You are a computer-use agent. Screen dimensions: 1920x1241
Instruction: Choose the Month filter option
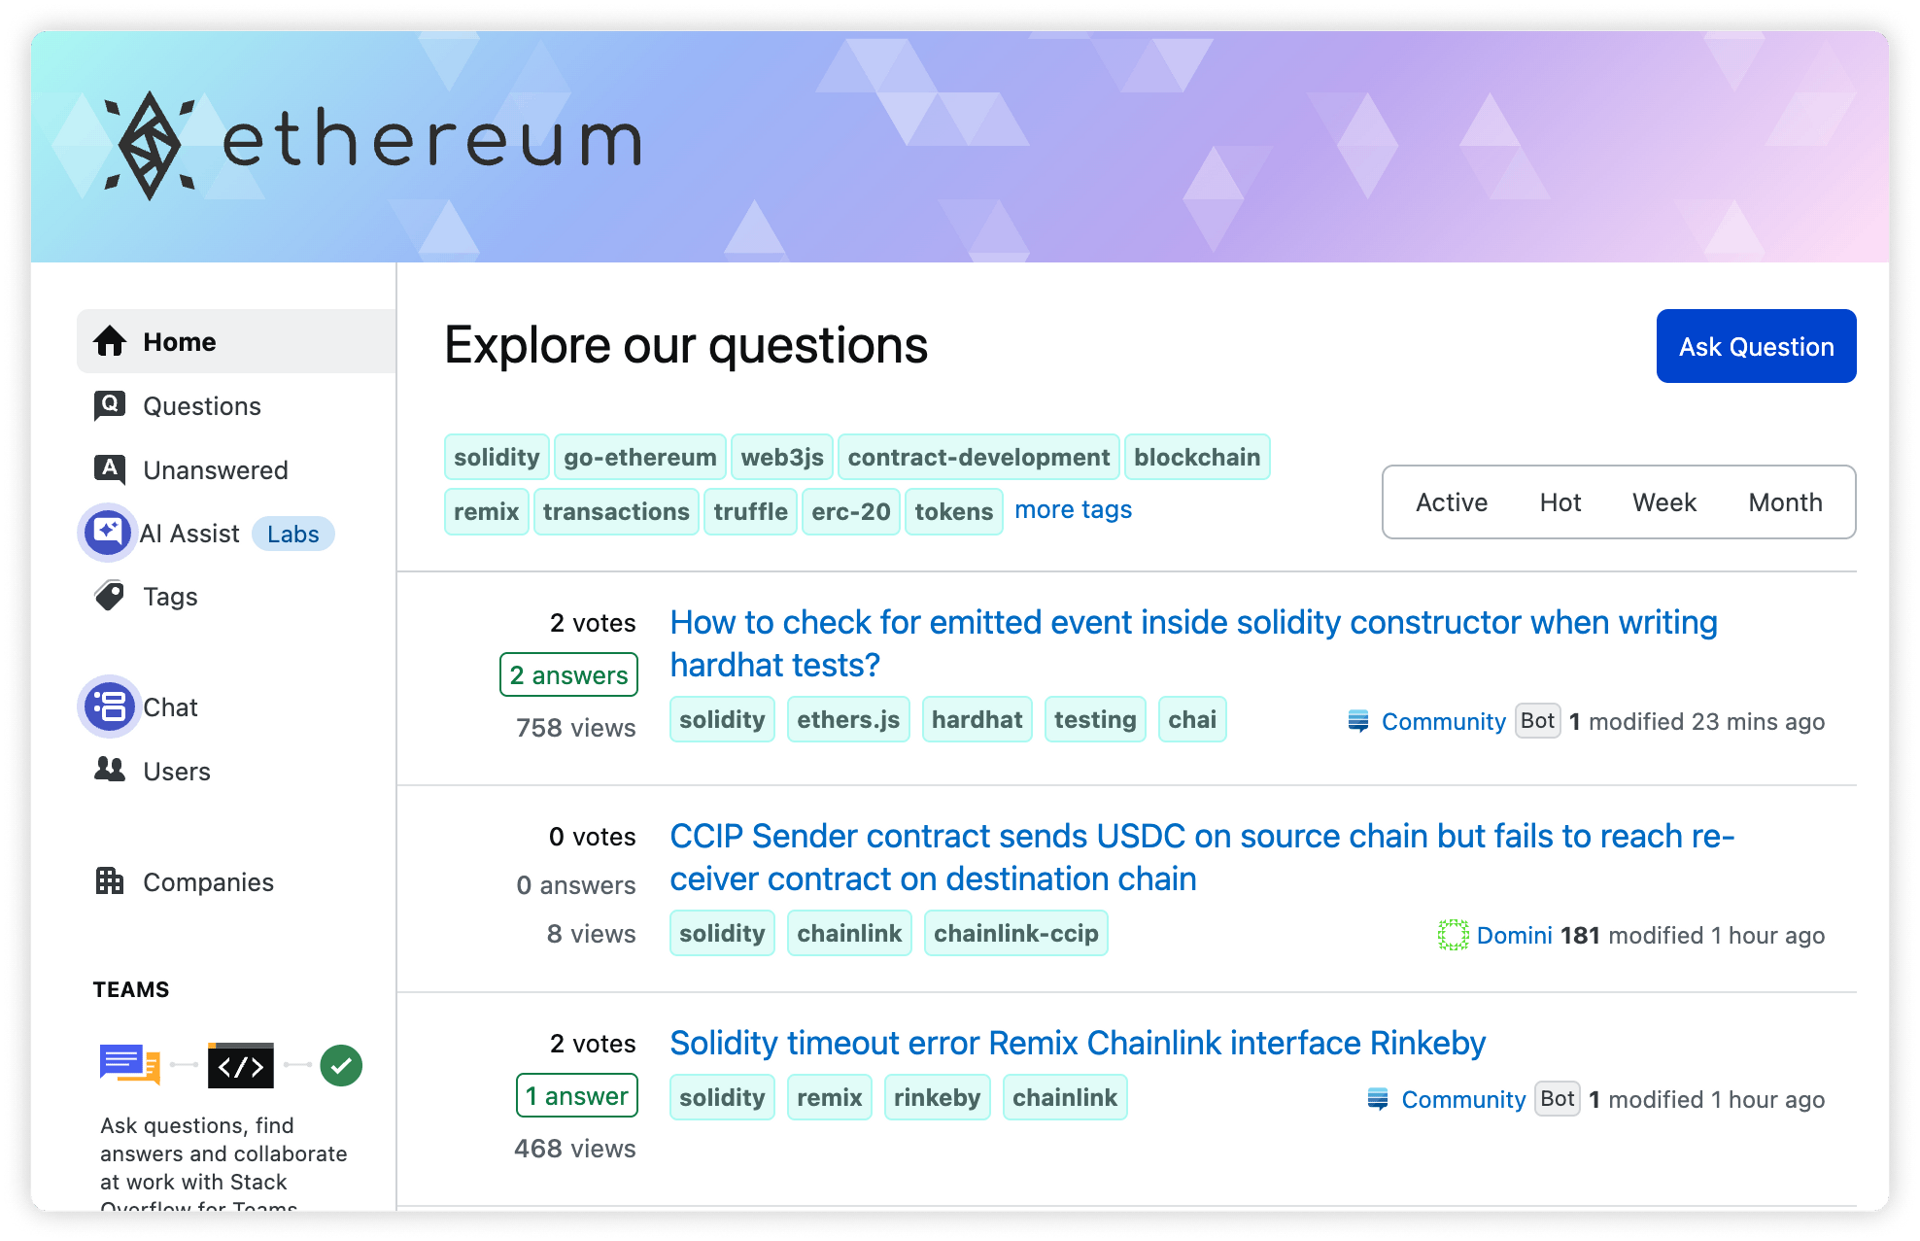coord(1786,502)
